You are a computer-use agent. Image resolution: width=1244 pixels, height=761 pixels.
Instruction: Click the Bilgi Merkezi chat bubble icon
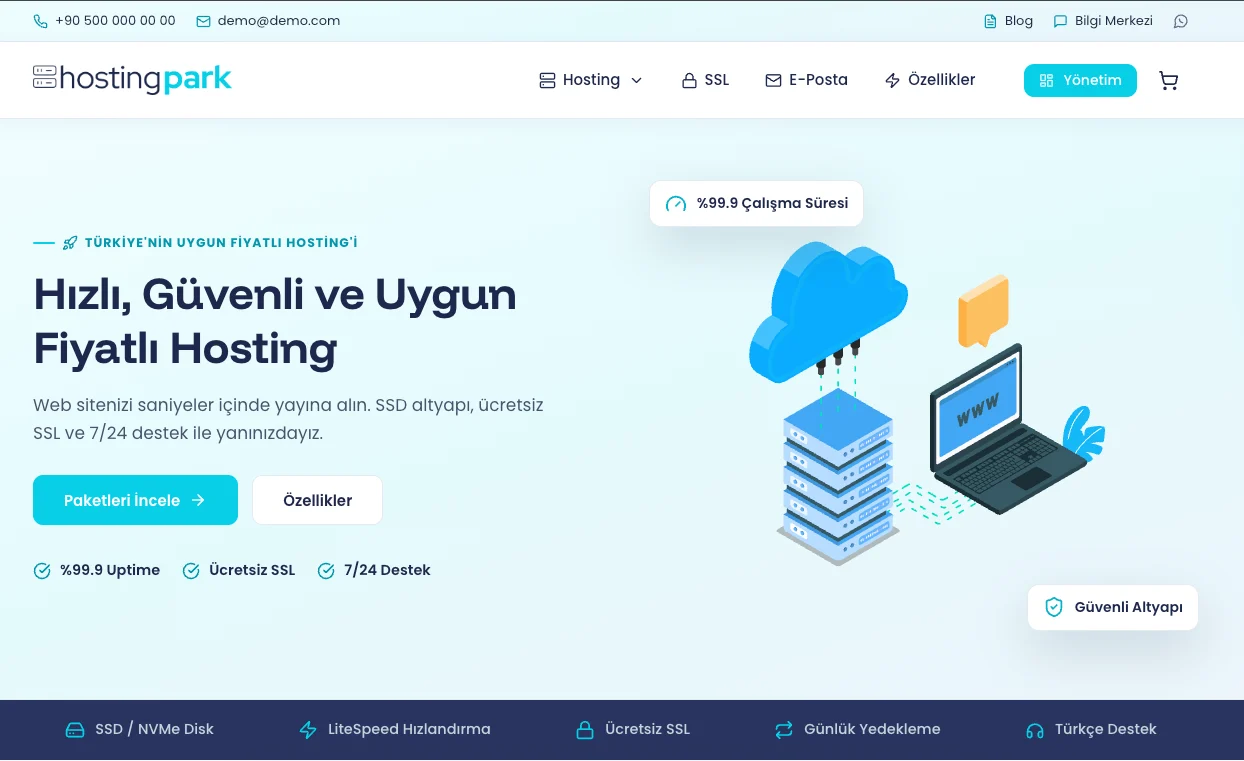1061,21
